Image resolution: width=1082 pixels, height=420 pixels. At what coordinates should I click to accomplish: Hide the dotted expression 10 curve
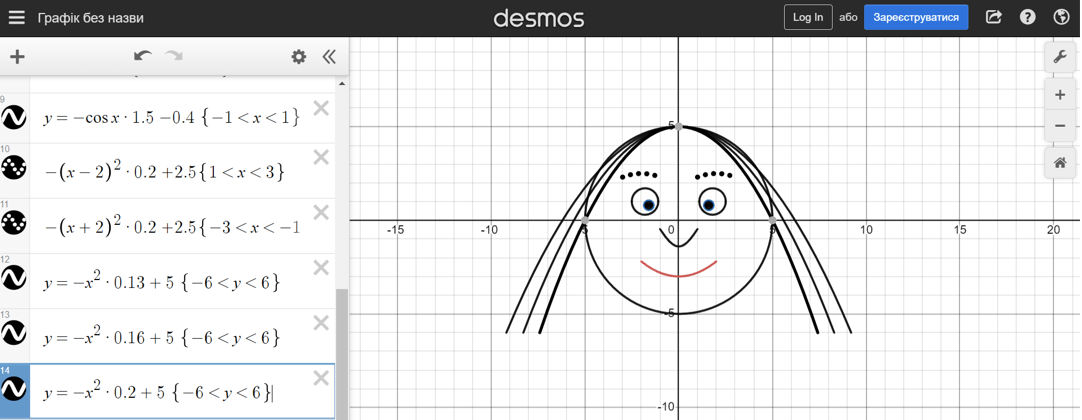tap(14, 171)
